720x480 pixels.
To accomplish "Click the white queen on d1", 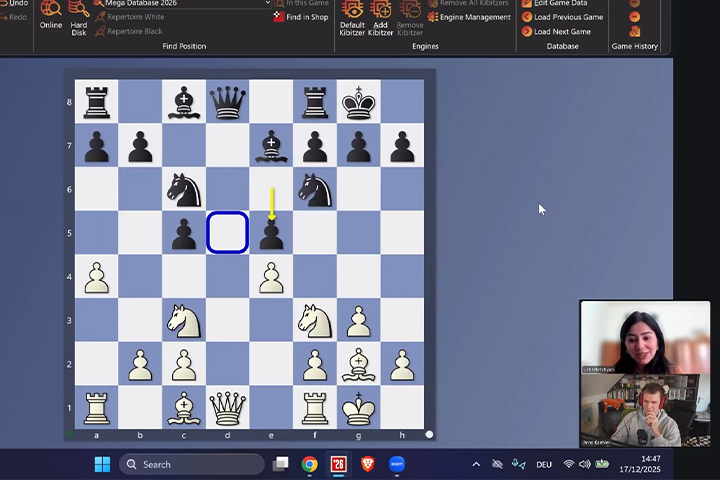I will point(227,407).
